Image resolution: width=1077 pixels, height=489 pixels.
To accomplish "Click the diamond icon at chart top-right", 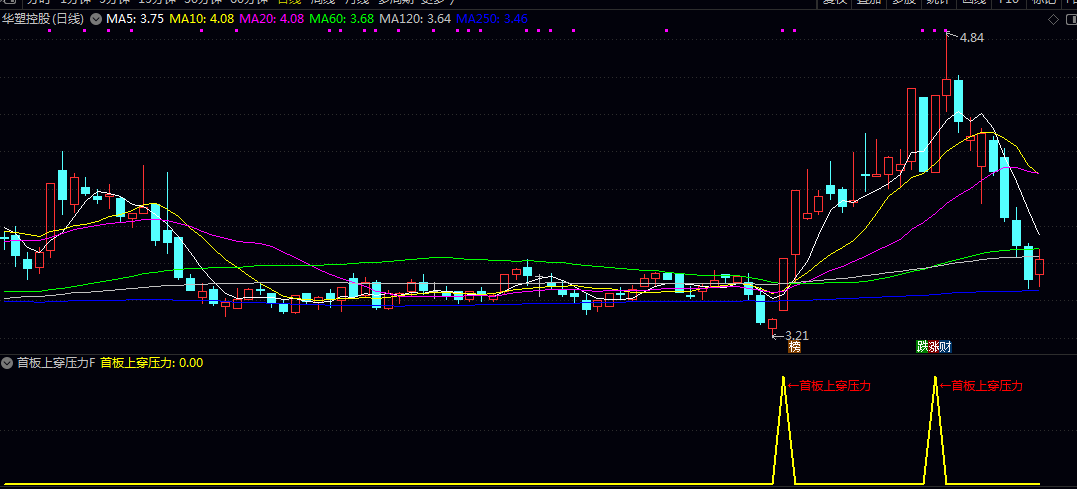I will click(1053, 20).
